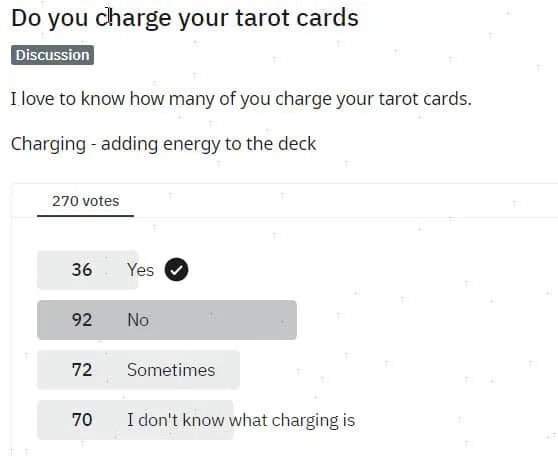
Task: Click the vote count 92
Action: [82, 320]
